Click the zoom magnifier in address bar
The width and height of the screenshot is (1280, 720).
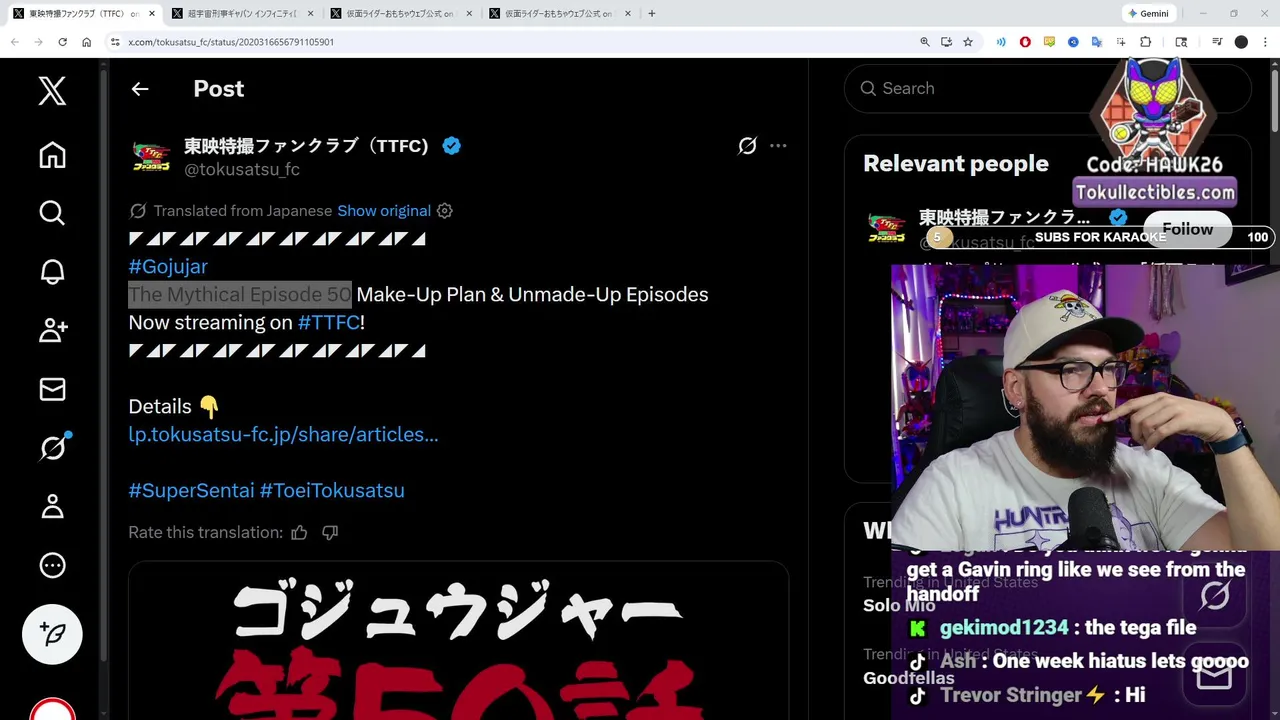[925, 42]
